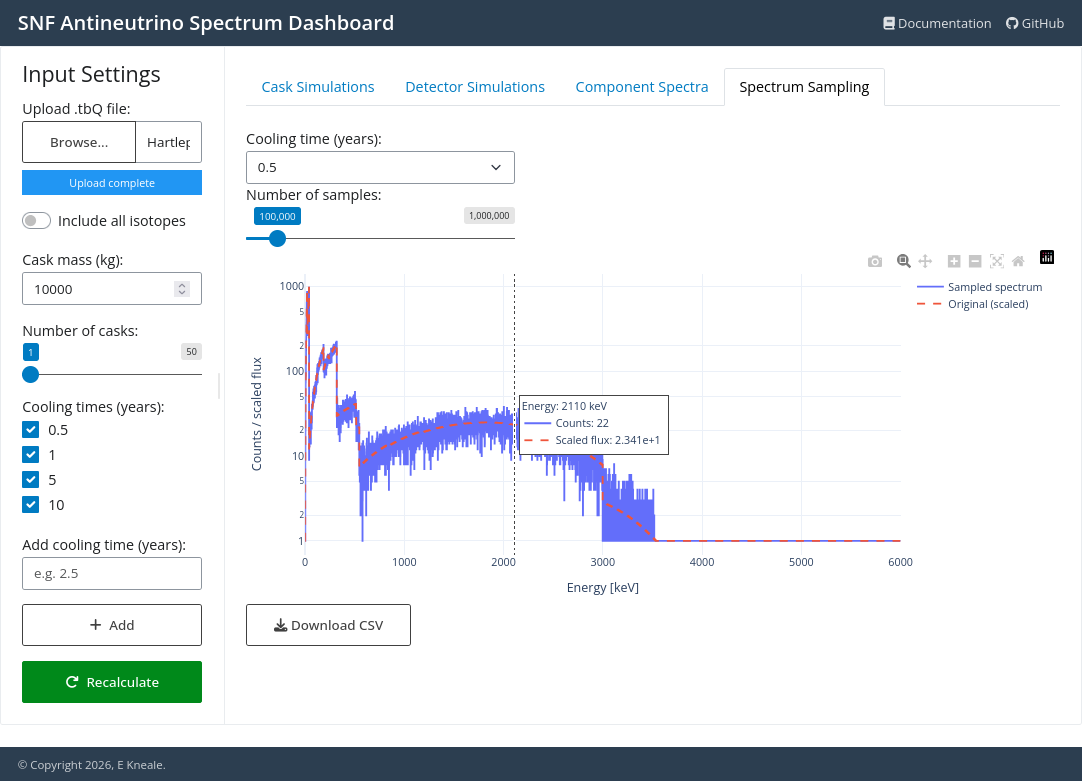Uncheck the 10 years cooling time

point(30,504)
